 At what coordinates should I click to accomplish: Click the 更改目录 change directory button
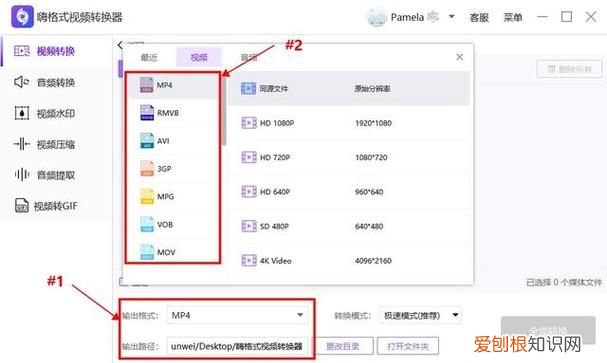coord(343,346)
